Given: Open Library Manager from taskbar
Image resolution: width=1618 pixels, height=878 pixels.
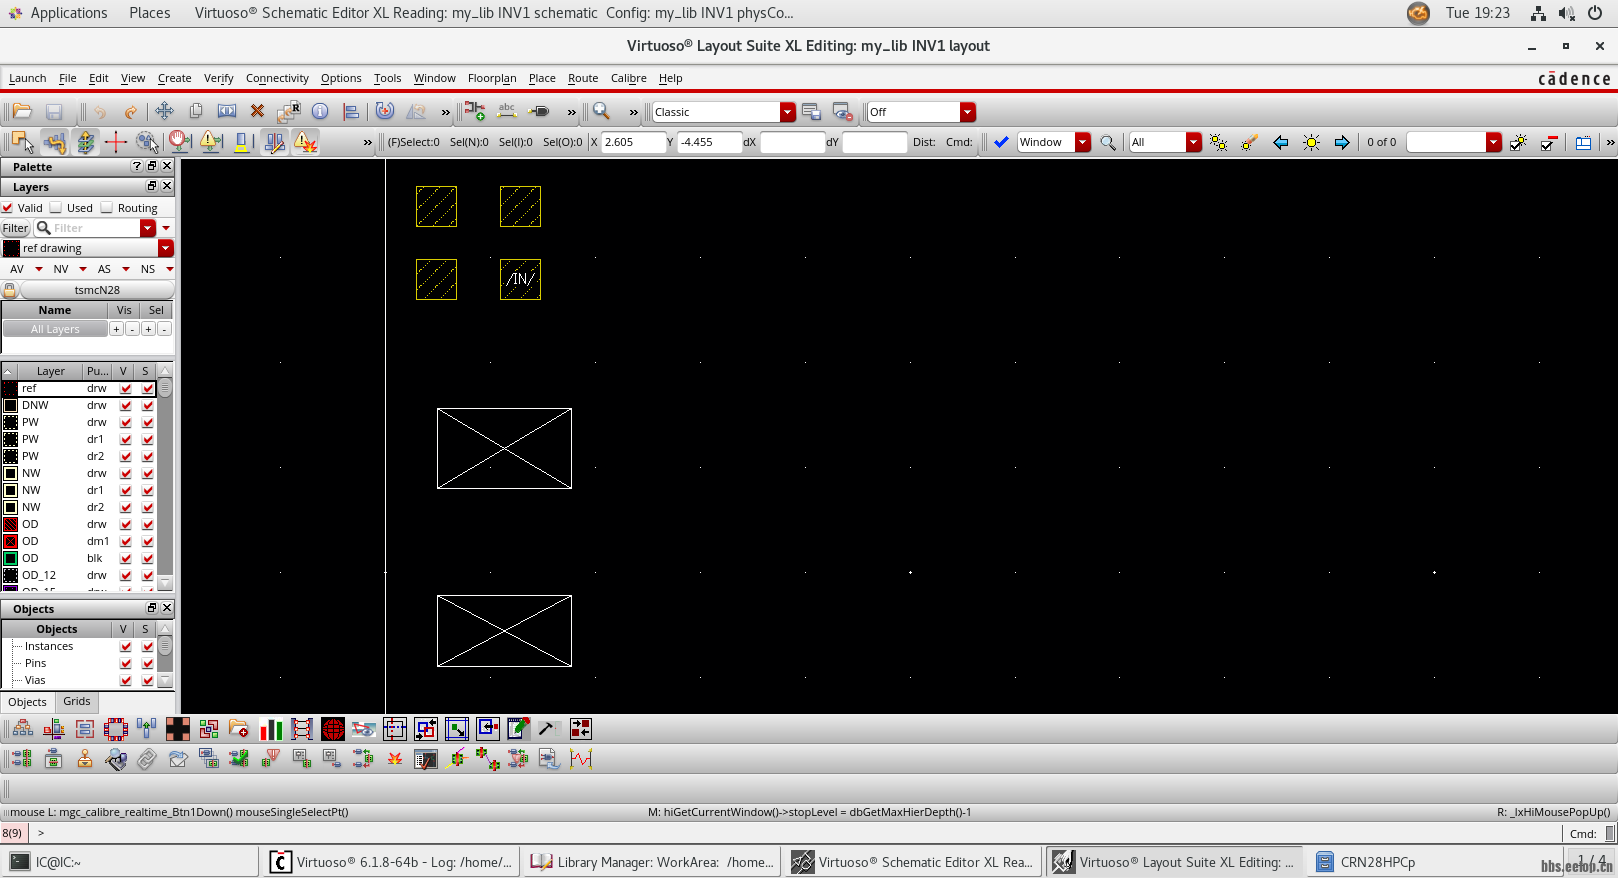Looking at the screenshot, I should point(653,862).
